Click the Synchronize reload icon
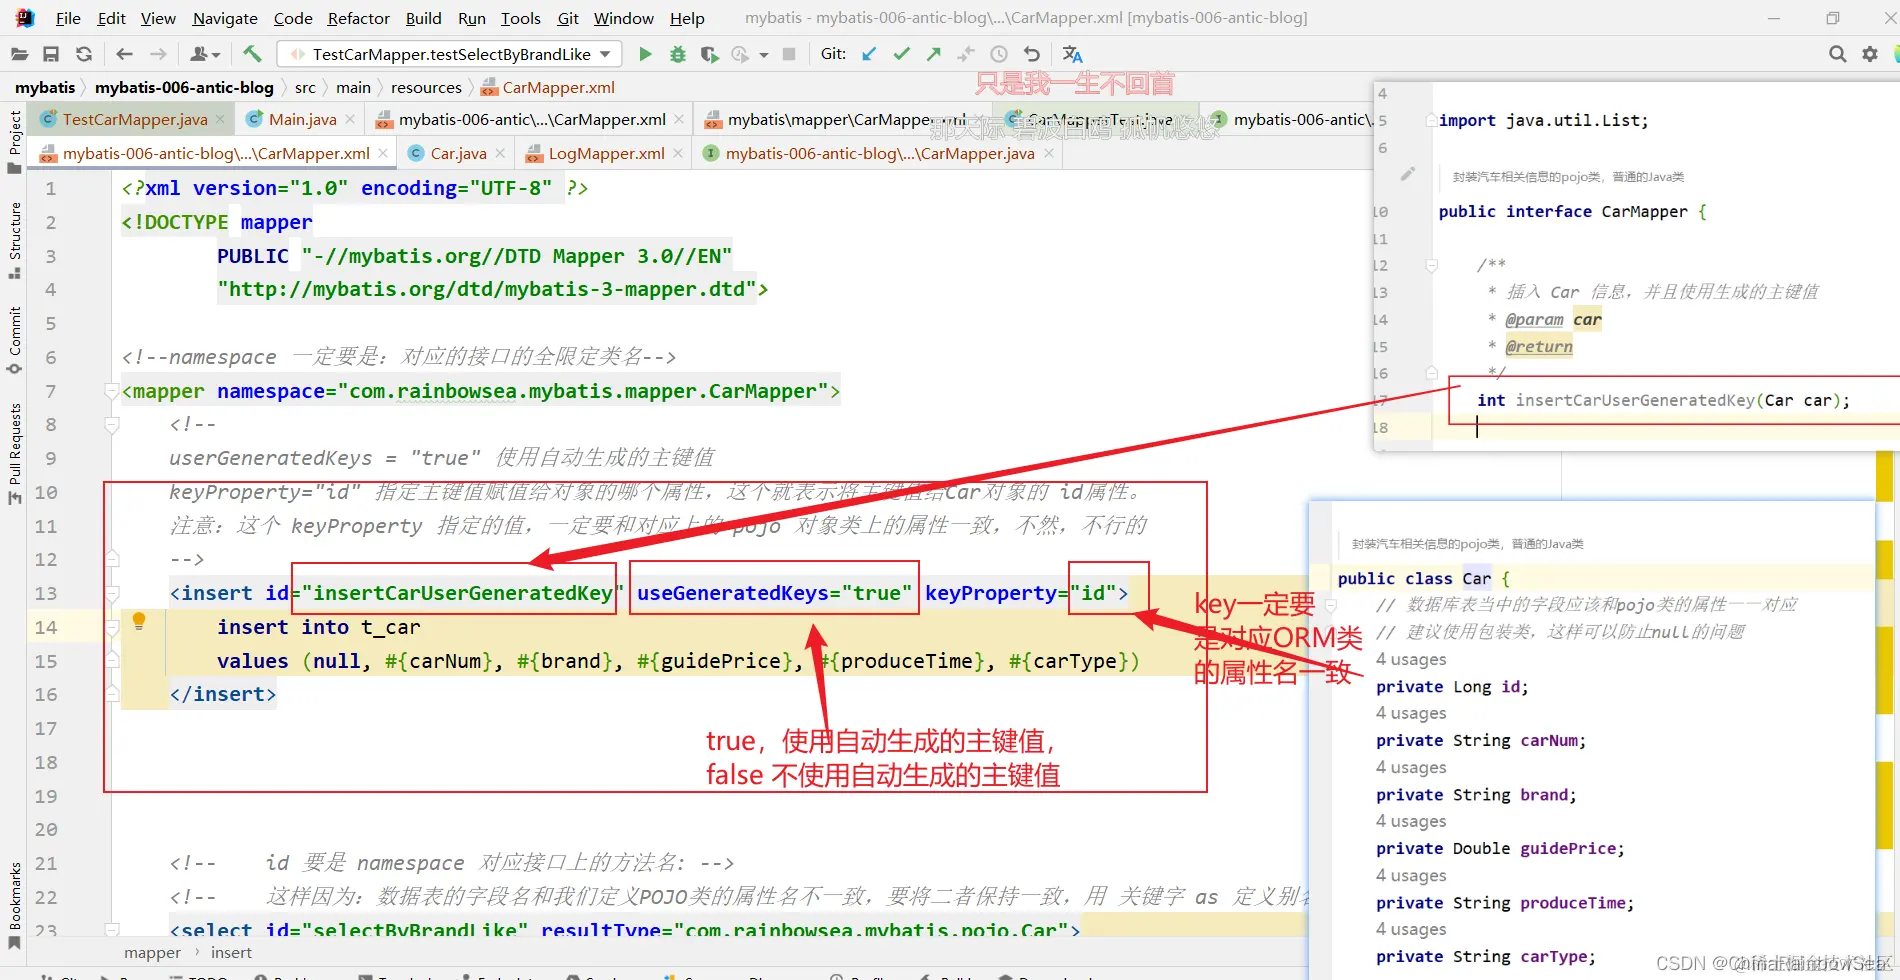 84,54
